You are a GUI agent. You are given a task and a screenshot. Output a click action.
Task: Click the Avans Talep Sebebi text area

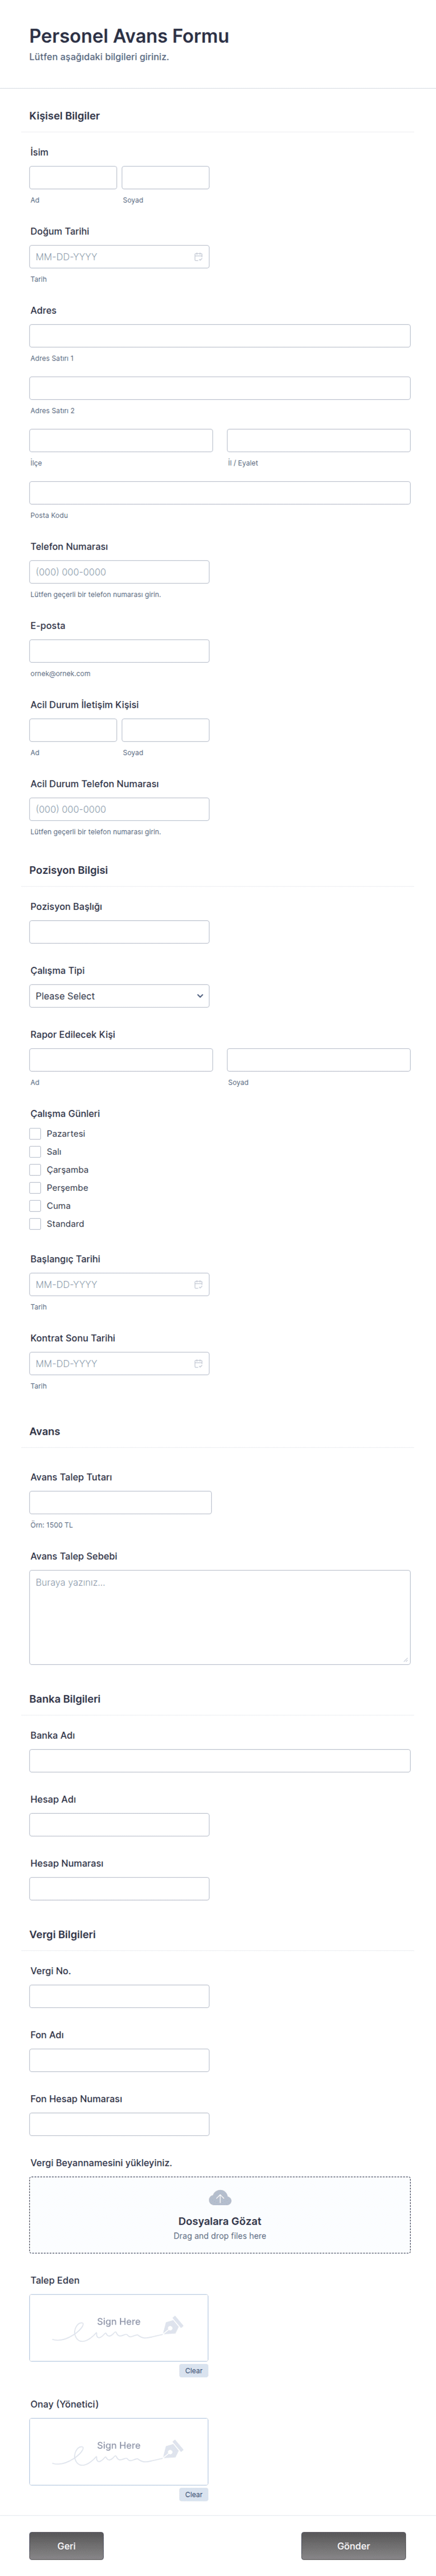[x=220, y=1617]
